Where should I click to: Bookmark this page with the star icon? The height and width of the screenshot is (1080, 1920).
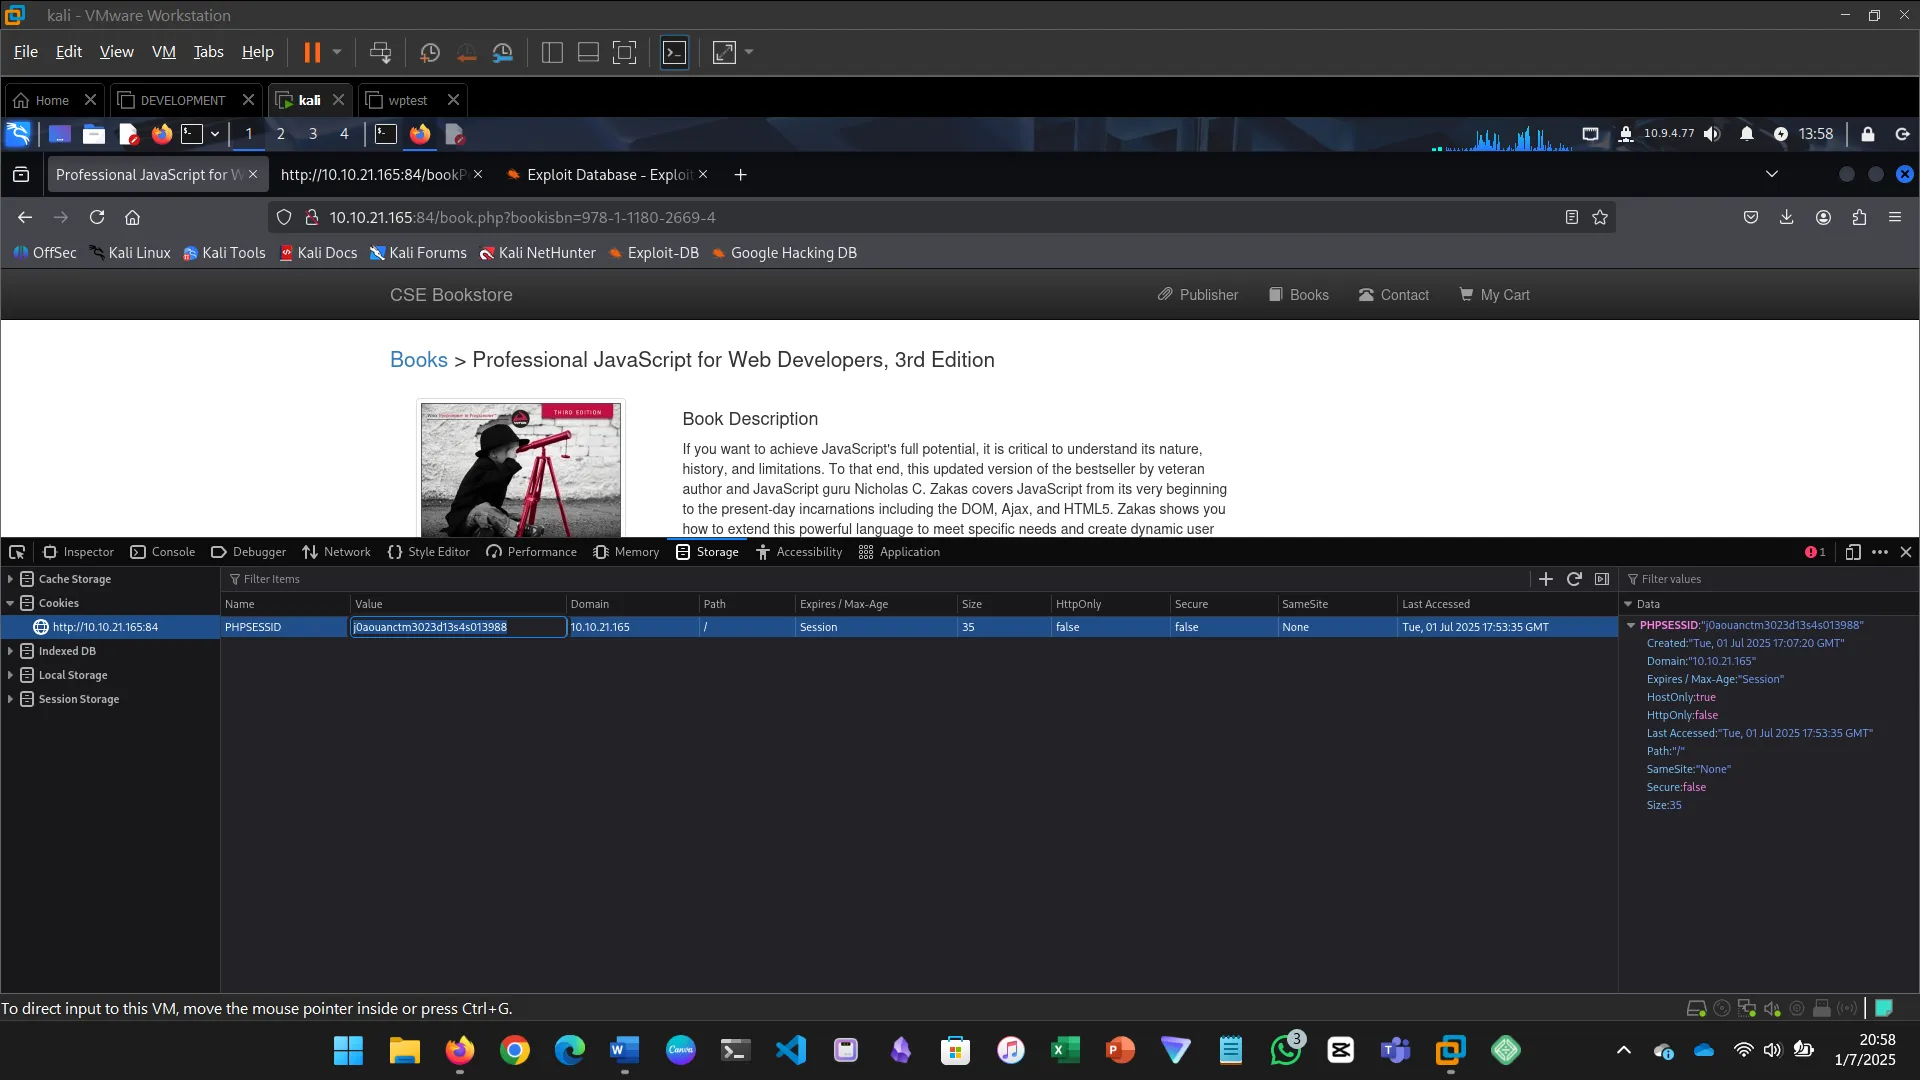tap(1600, 217)
